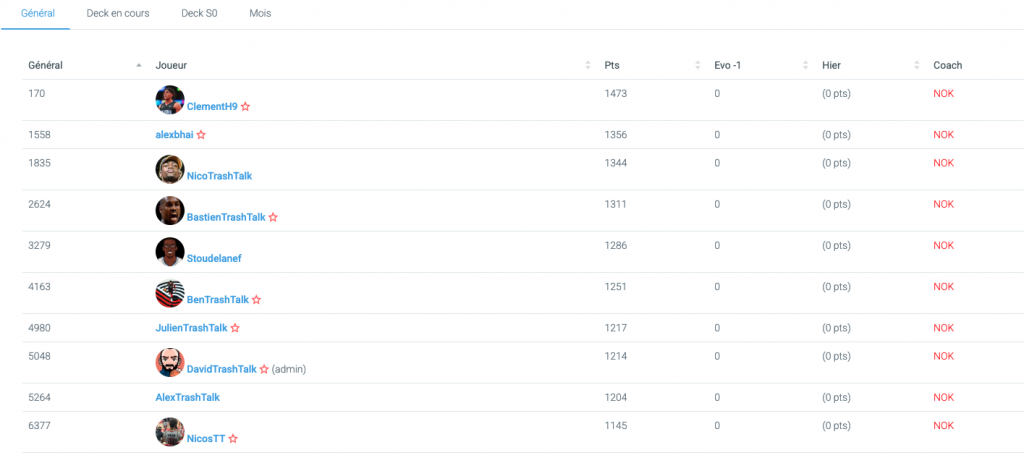Image resolution: width=1024 pixels, height=458 pixels.
Task: Click the star beside alexbhai
Action: pos(201,135)
